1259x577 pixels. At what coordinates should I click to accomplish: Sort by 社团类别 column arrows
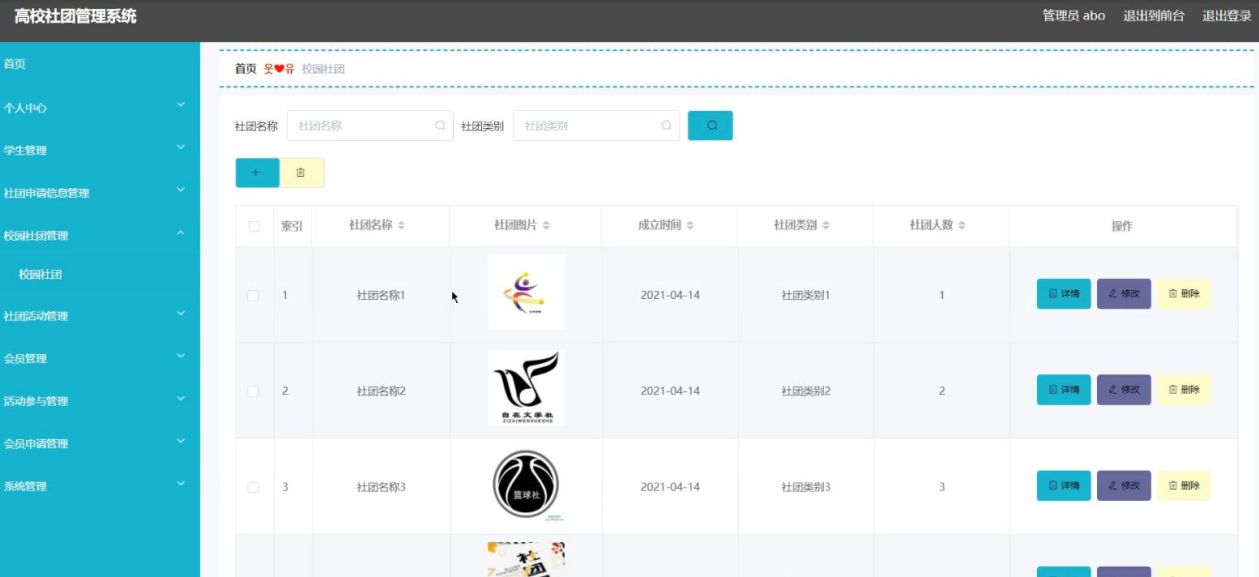pos(826,226)
